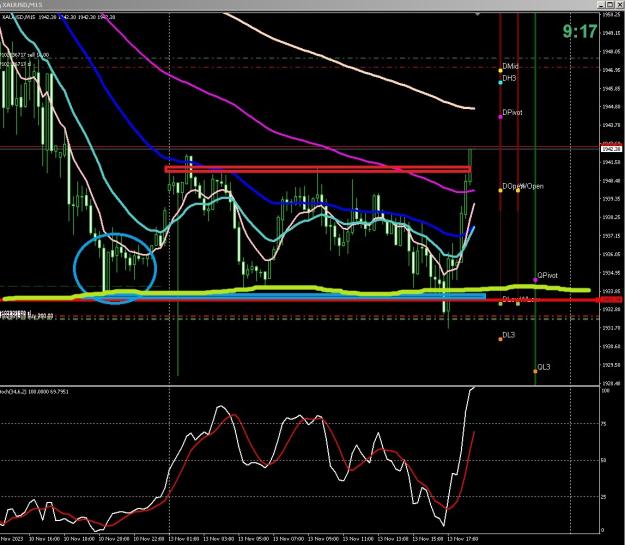Click the Stoch indicator label text
This screenshot has height=545, width=625.
34,392
